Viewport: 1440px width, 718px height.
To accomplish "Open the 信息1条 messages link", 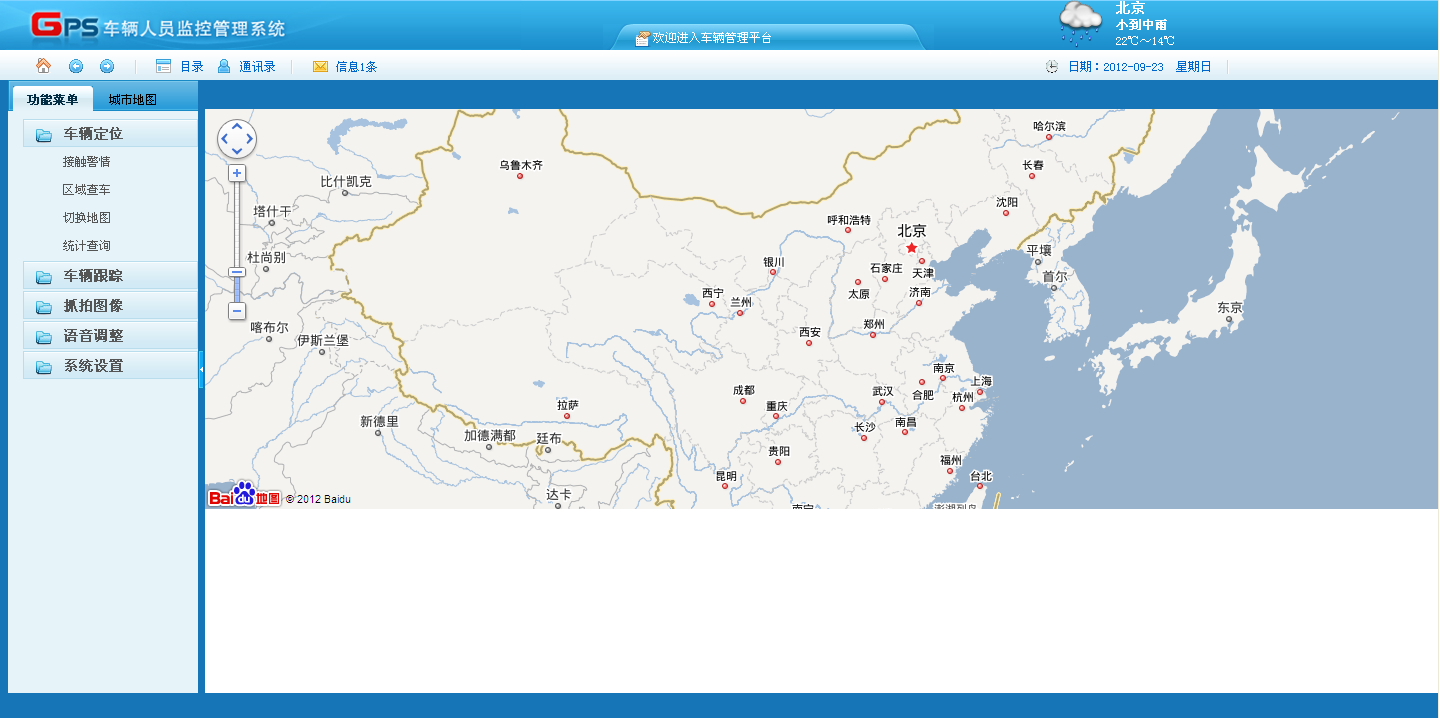I will click(356, 67).
